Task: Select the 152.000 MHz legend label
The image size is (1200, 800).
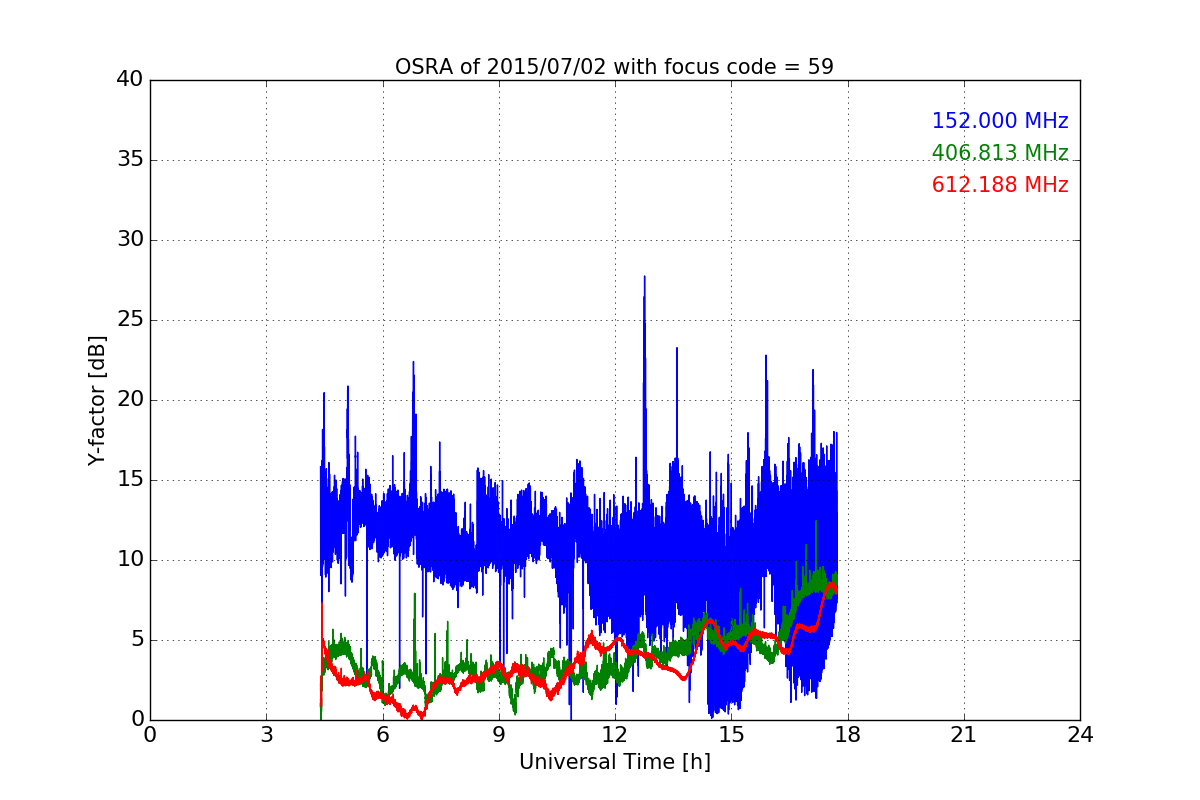Action: pos(1000,121)
